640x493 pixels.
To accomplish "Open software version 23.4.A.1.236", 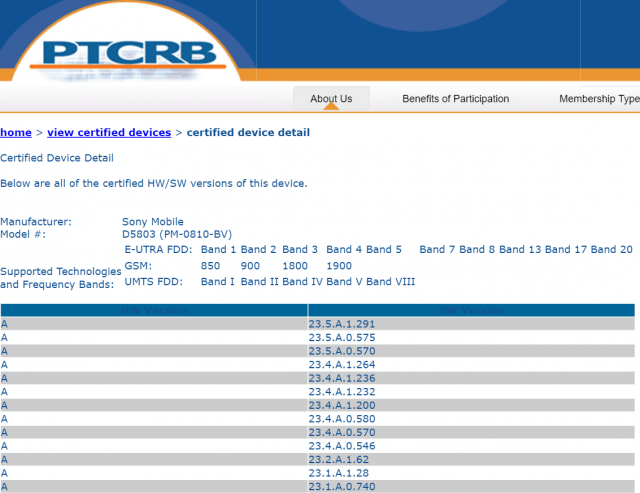I will (342, 378).
